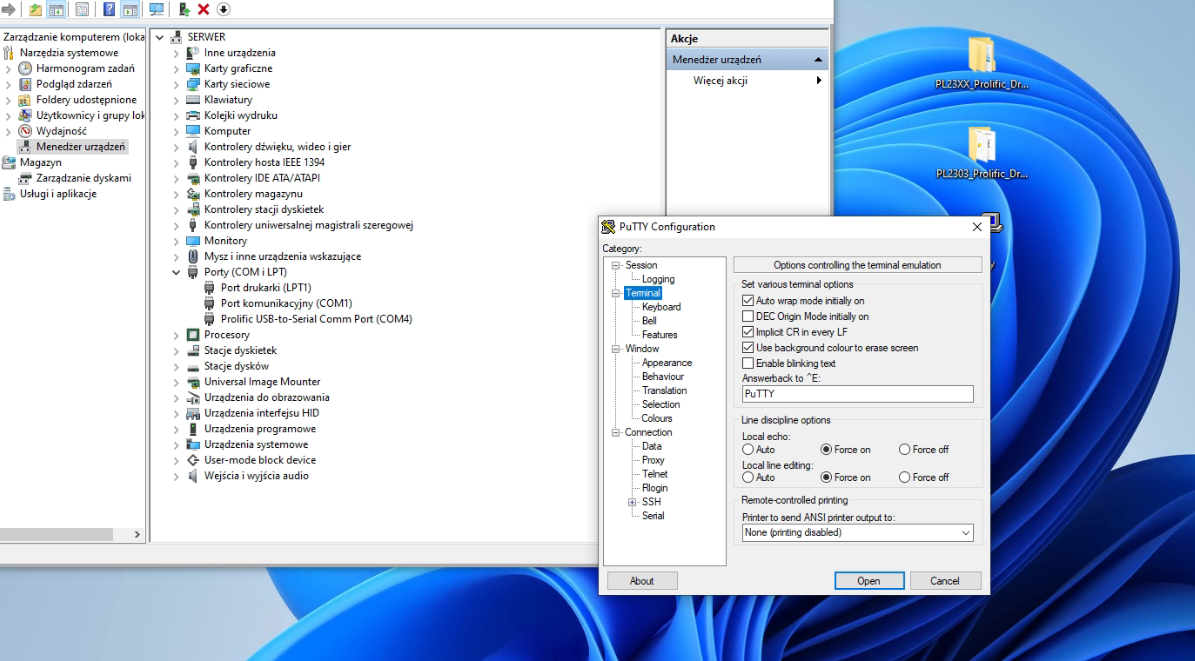
Task: Click the PuTTY icon in dialog title bar
Action: point(608,226)
